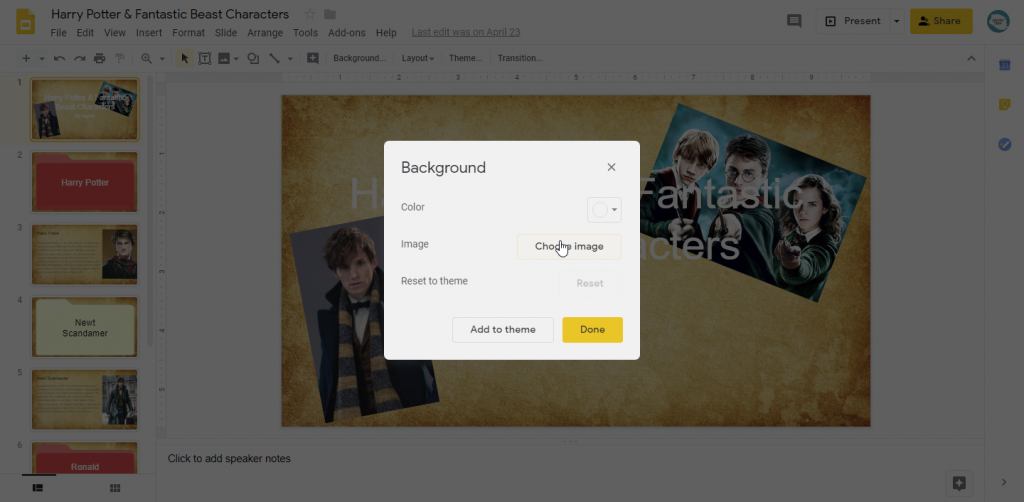The image size is (1024, 502).
Task: Open the background color swatch dropdown
Action: [604, 210]
